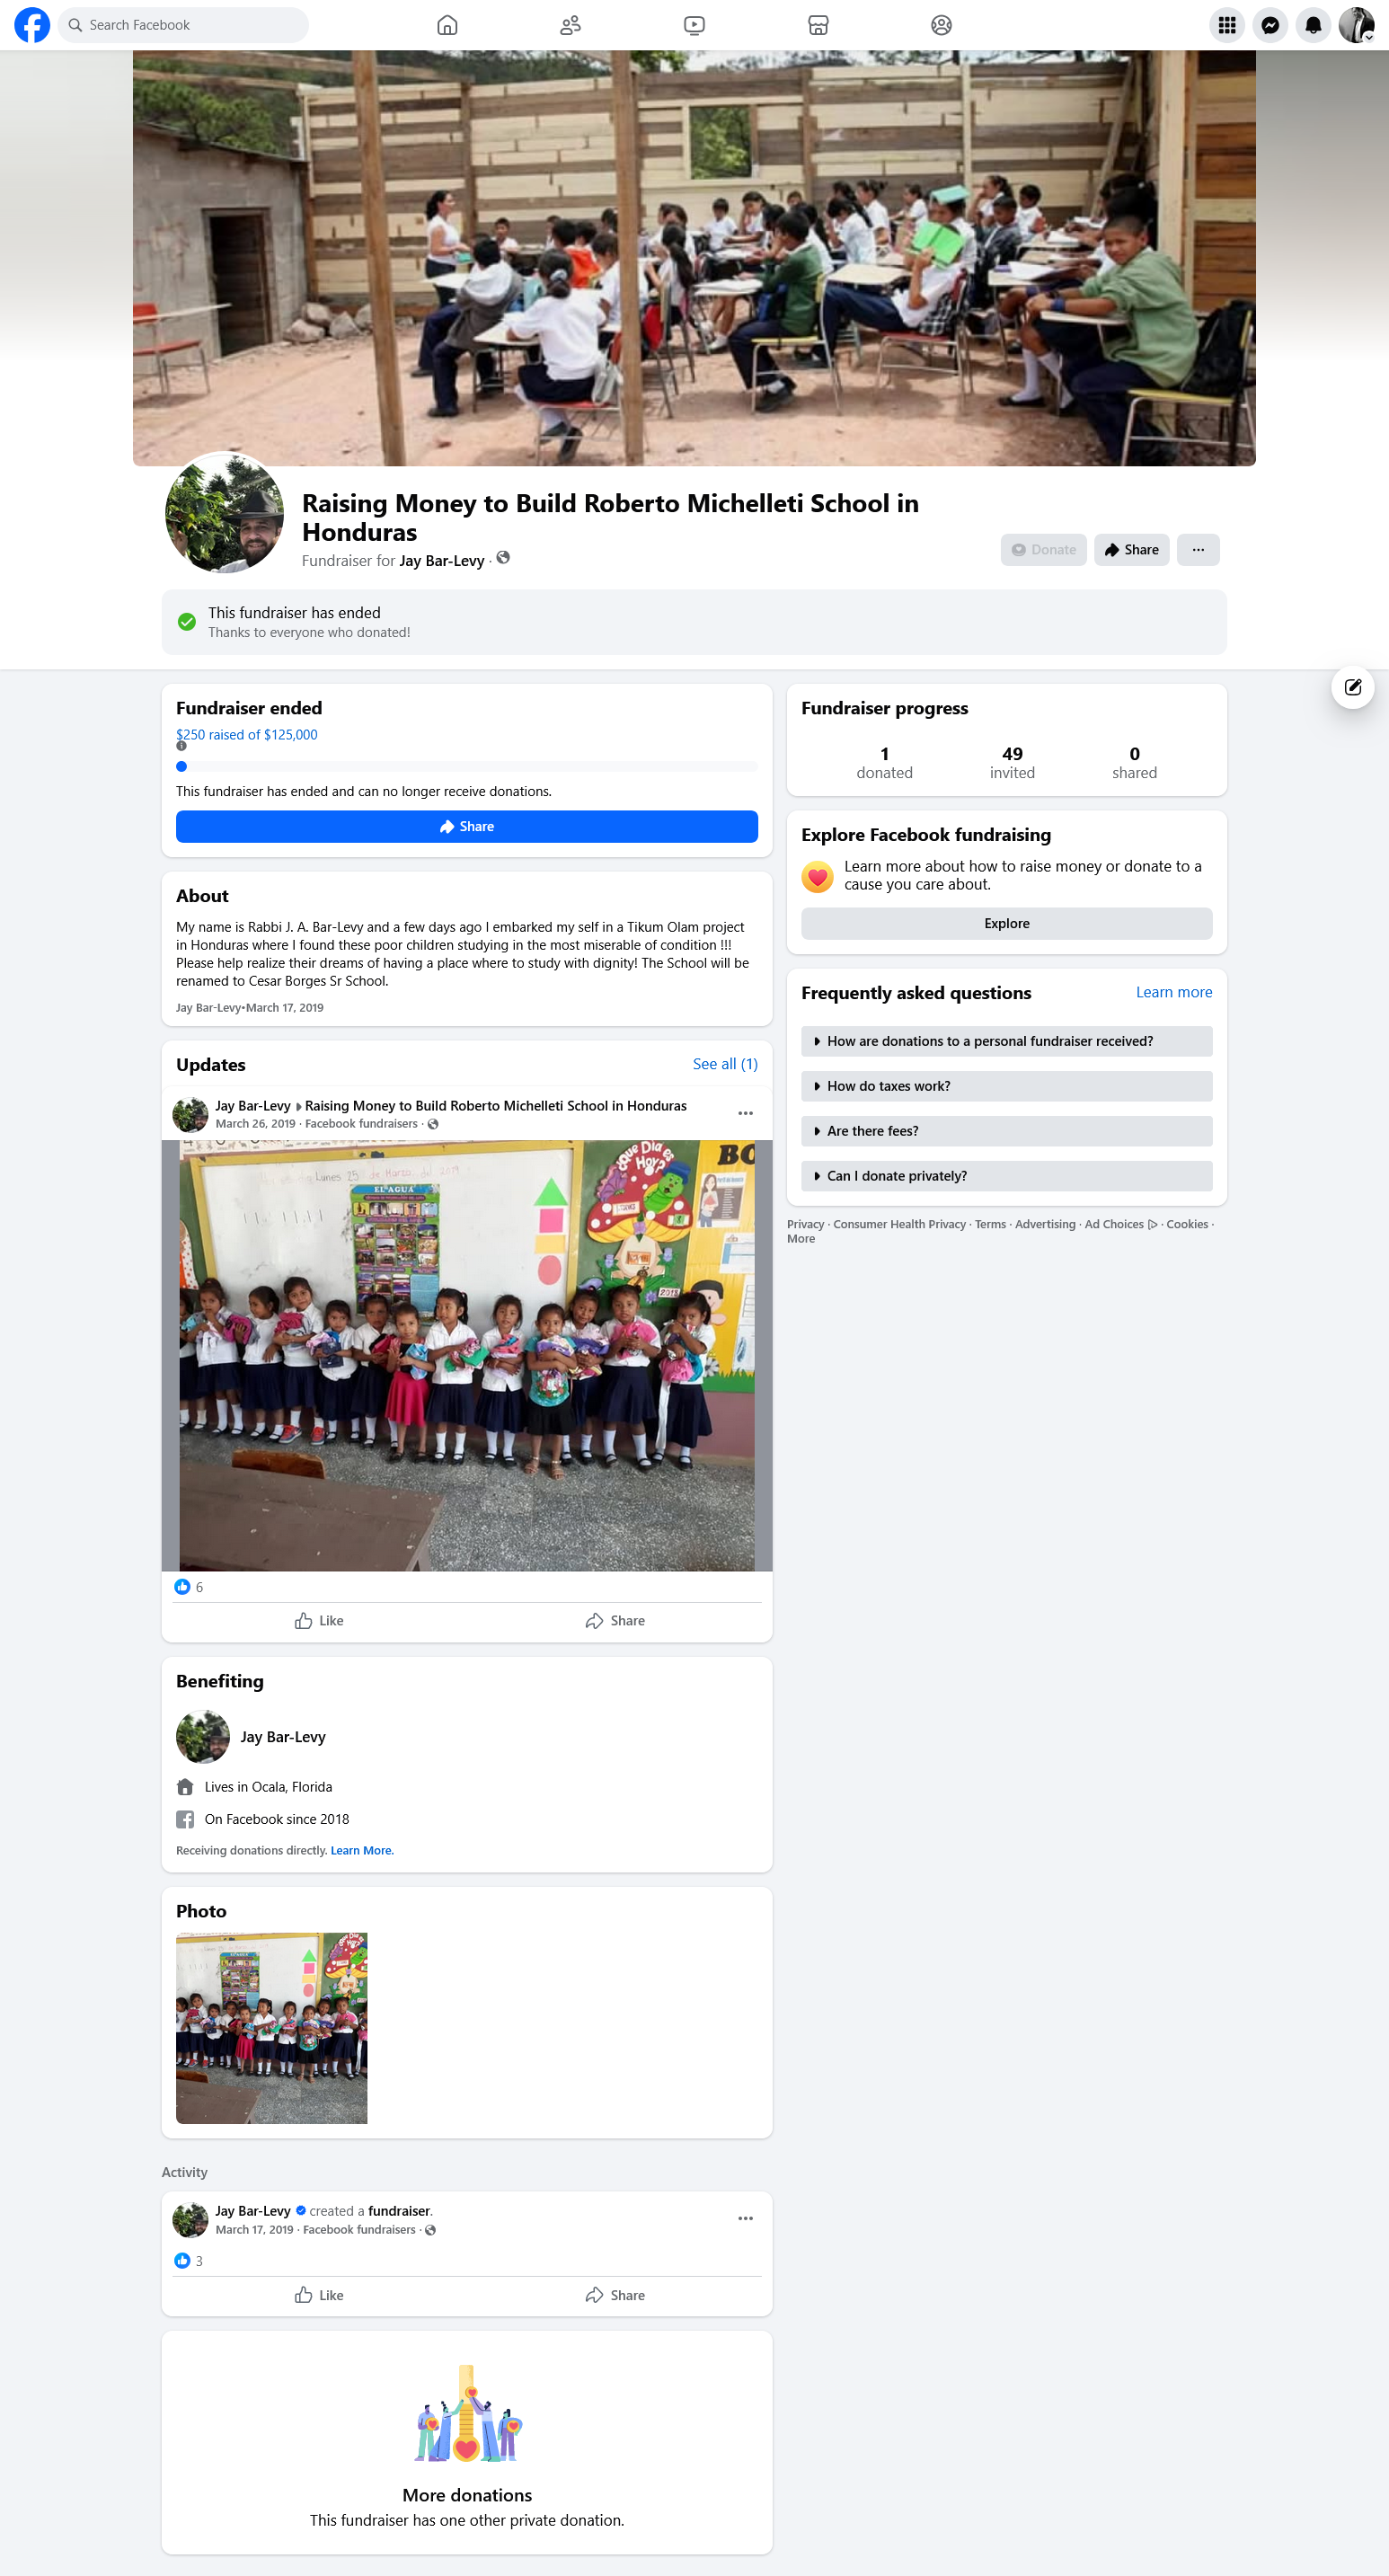Open the FAQ Learn more link
This screenshot has width=1389, height=2576.
pyautogui.click(x=1173, y=992)
